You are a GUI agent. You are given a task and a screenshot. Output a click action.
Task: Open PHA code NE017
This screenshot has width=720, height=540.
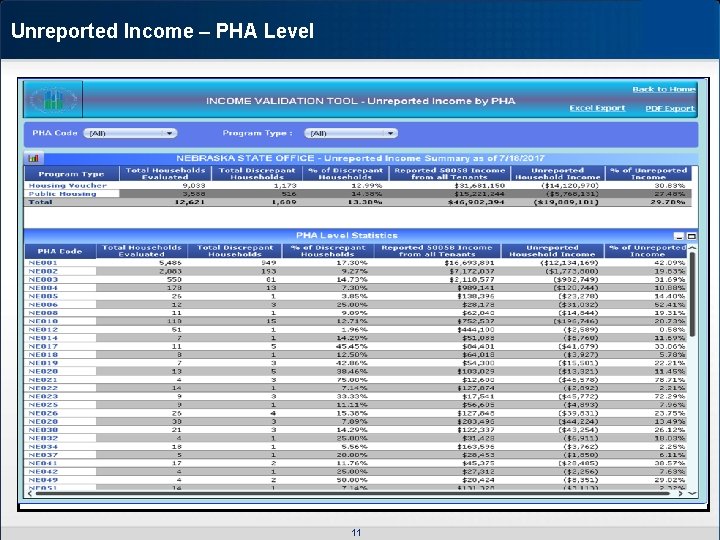[43, 346]
